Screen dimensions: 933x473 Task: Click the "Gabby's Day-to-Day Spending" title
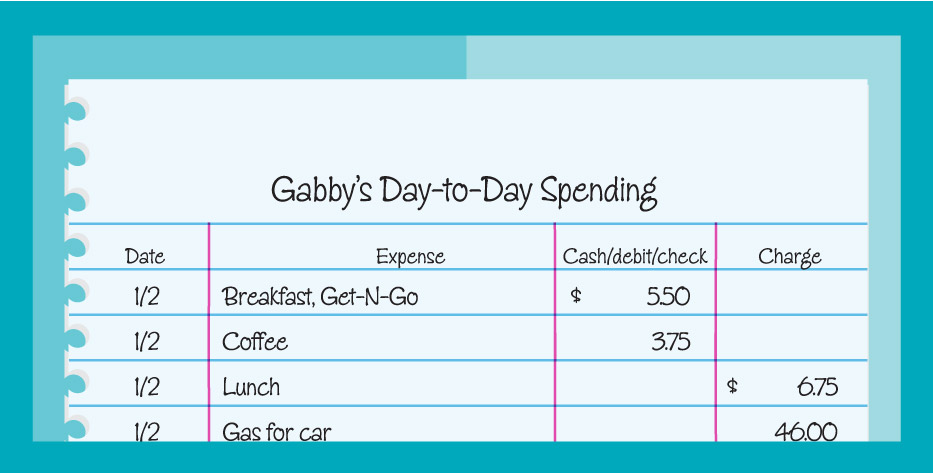464,190
